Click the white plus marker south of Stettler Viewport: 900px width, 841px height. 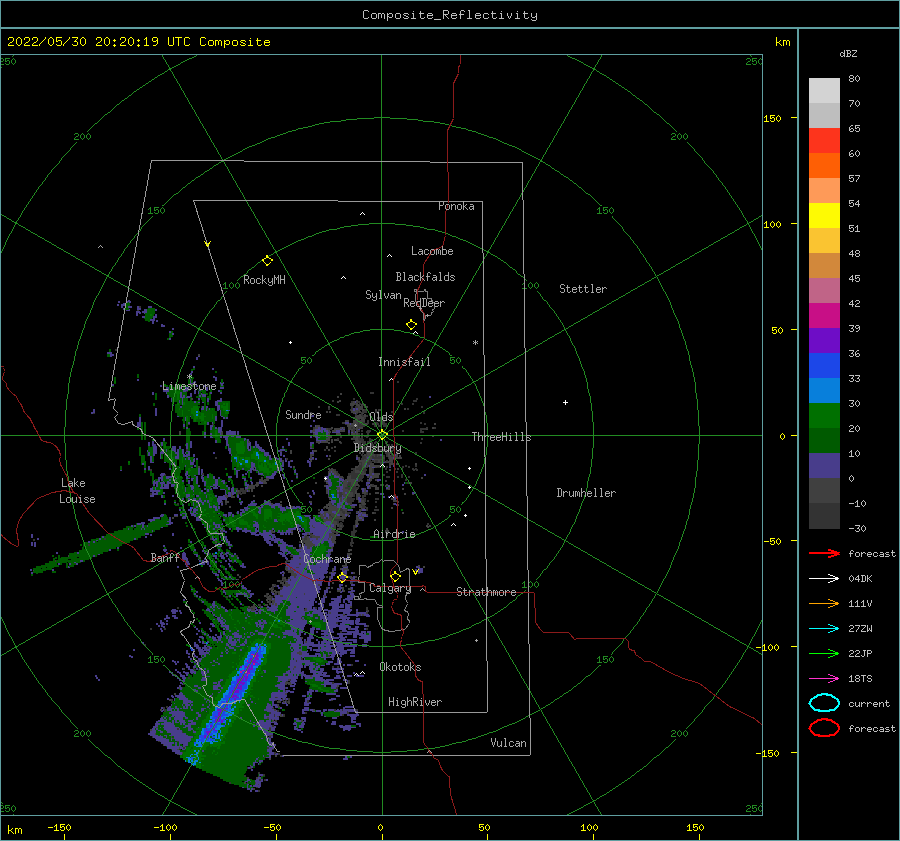(x=565, y=402)
